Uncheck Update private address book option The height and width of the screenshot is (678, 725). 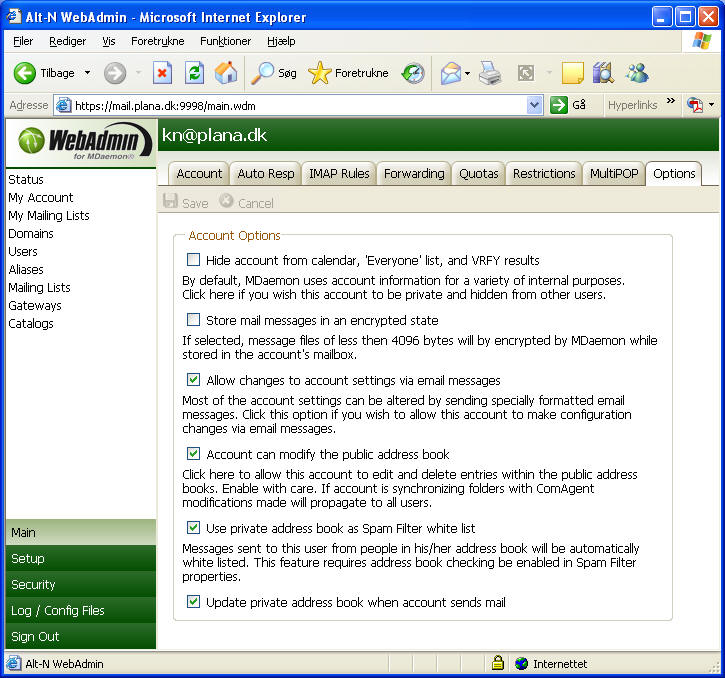pos(194,602)
